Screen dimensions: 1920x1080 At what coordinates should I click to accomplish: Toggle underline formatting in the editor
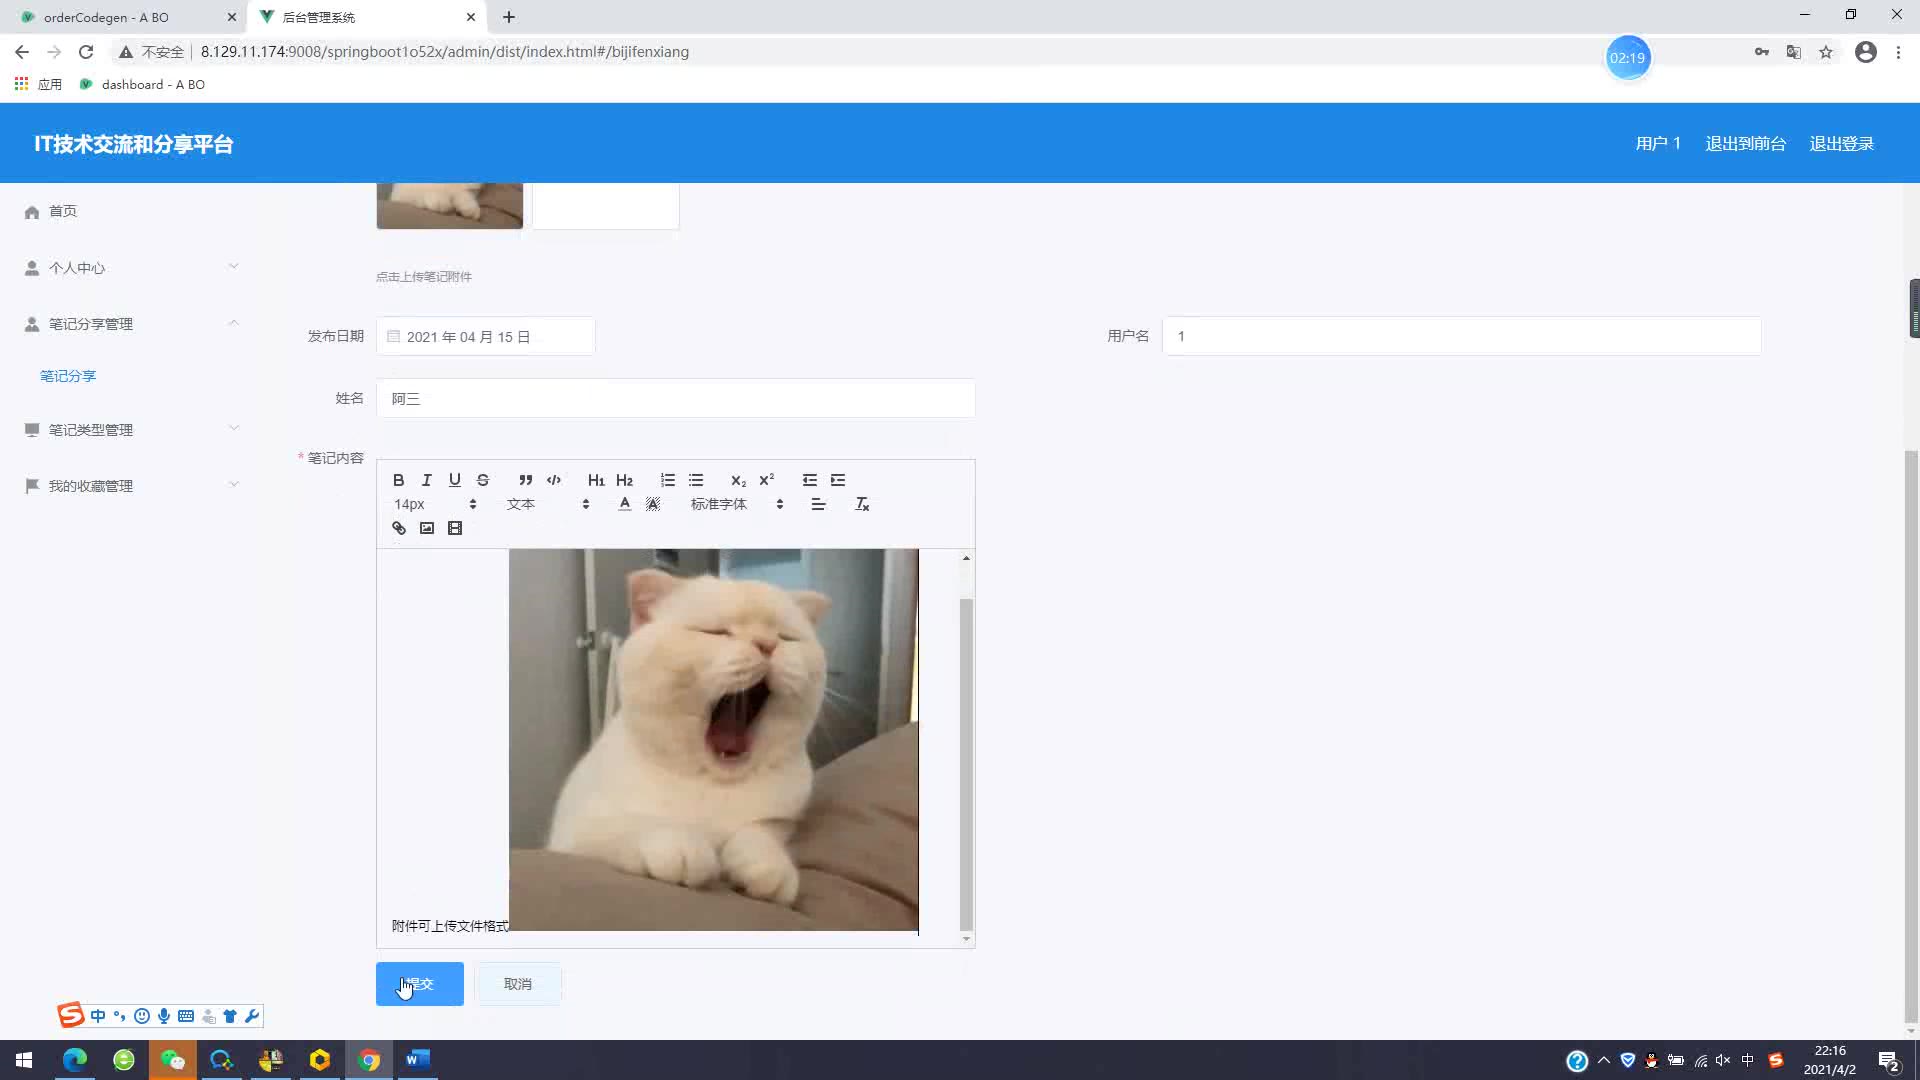click(x=454, y=480)
